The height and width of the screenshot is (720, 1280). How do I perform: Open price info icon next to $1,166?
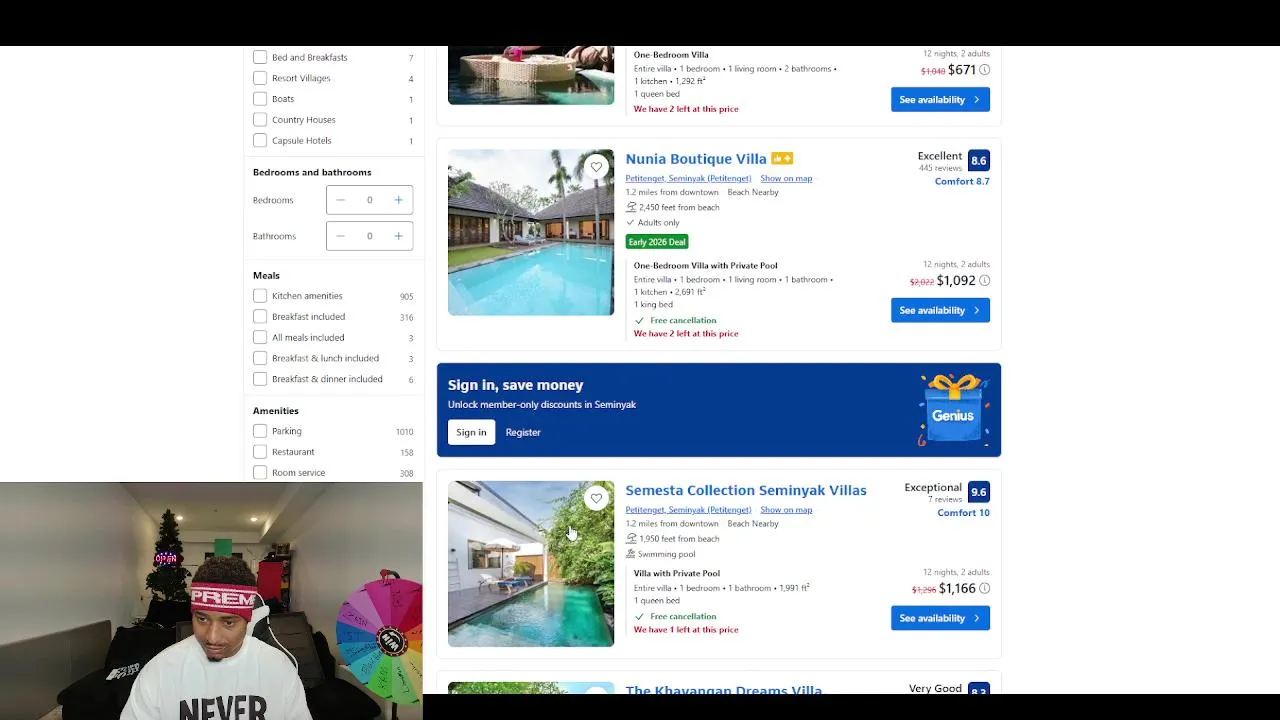tap(984, 589)
